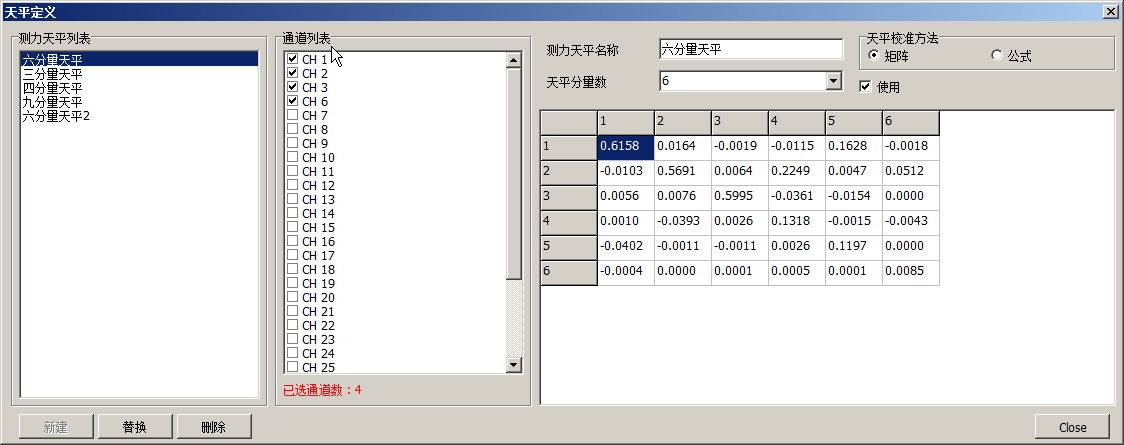Image resolution: width=1124 pixels, height=445 pixels.
Task: Select the 矩阵 calibration method radio
Action: click(874, 56)
